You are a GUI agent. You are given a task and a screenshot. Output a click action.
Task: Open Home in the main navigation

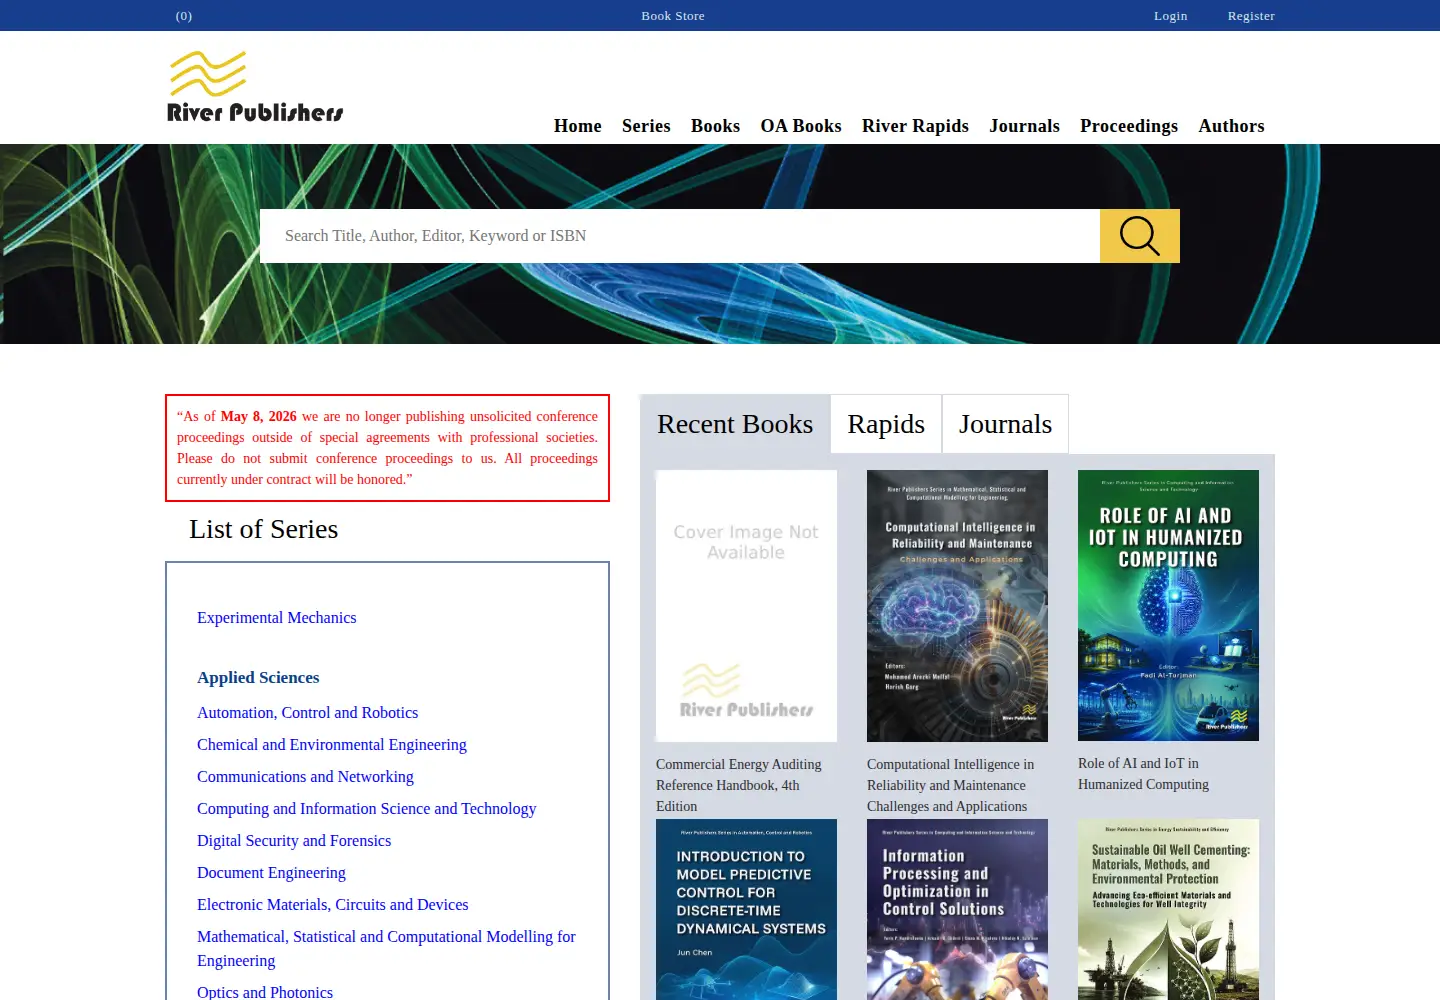pyautogui.click(x=578, y=126)
